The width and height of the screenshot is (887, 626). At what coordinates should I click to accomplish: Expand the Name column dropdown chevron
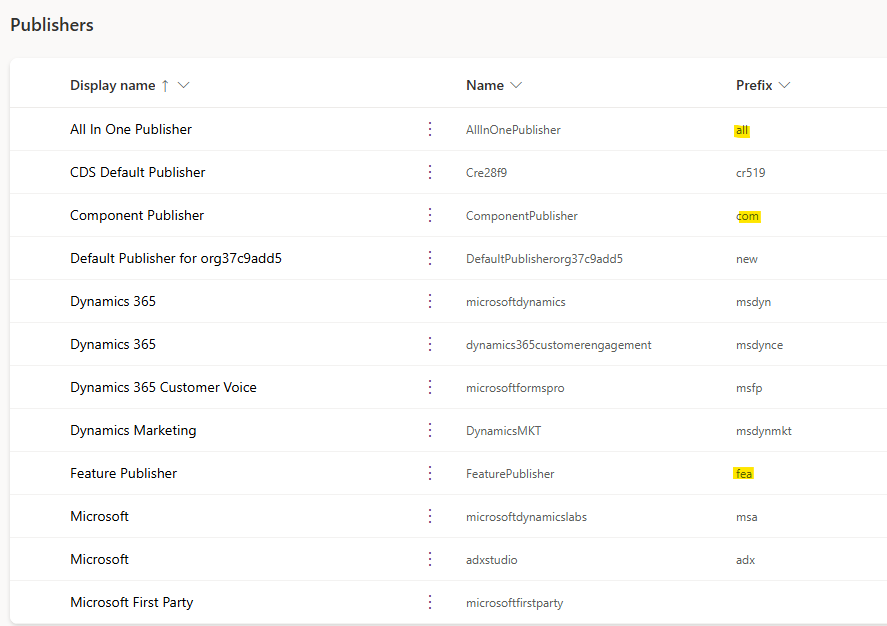[516, 85]
